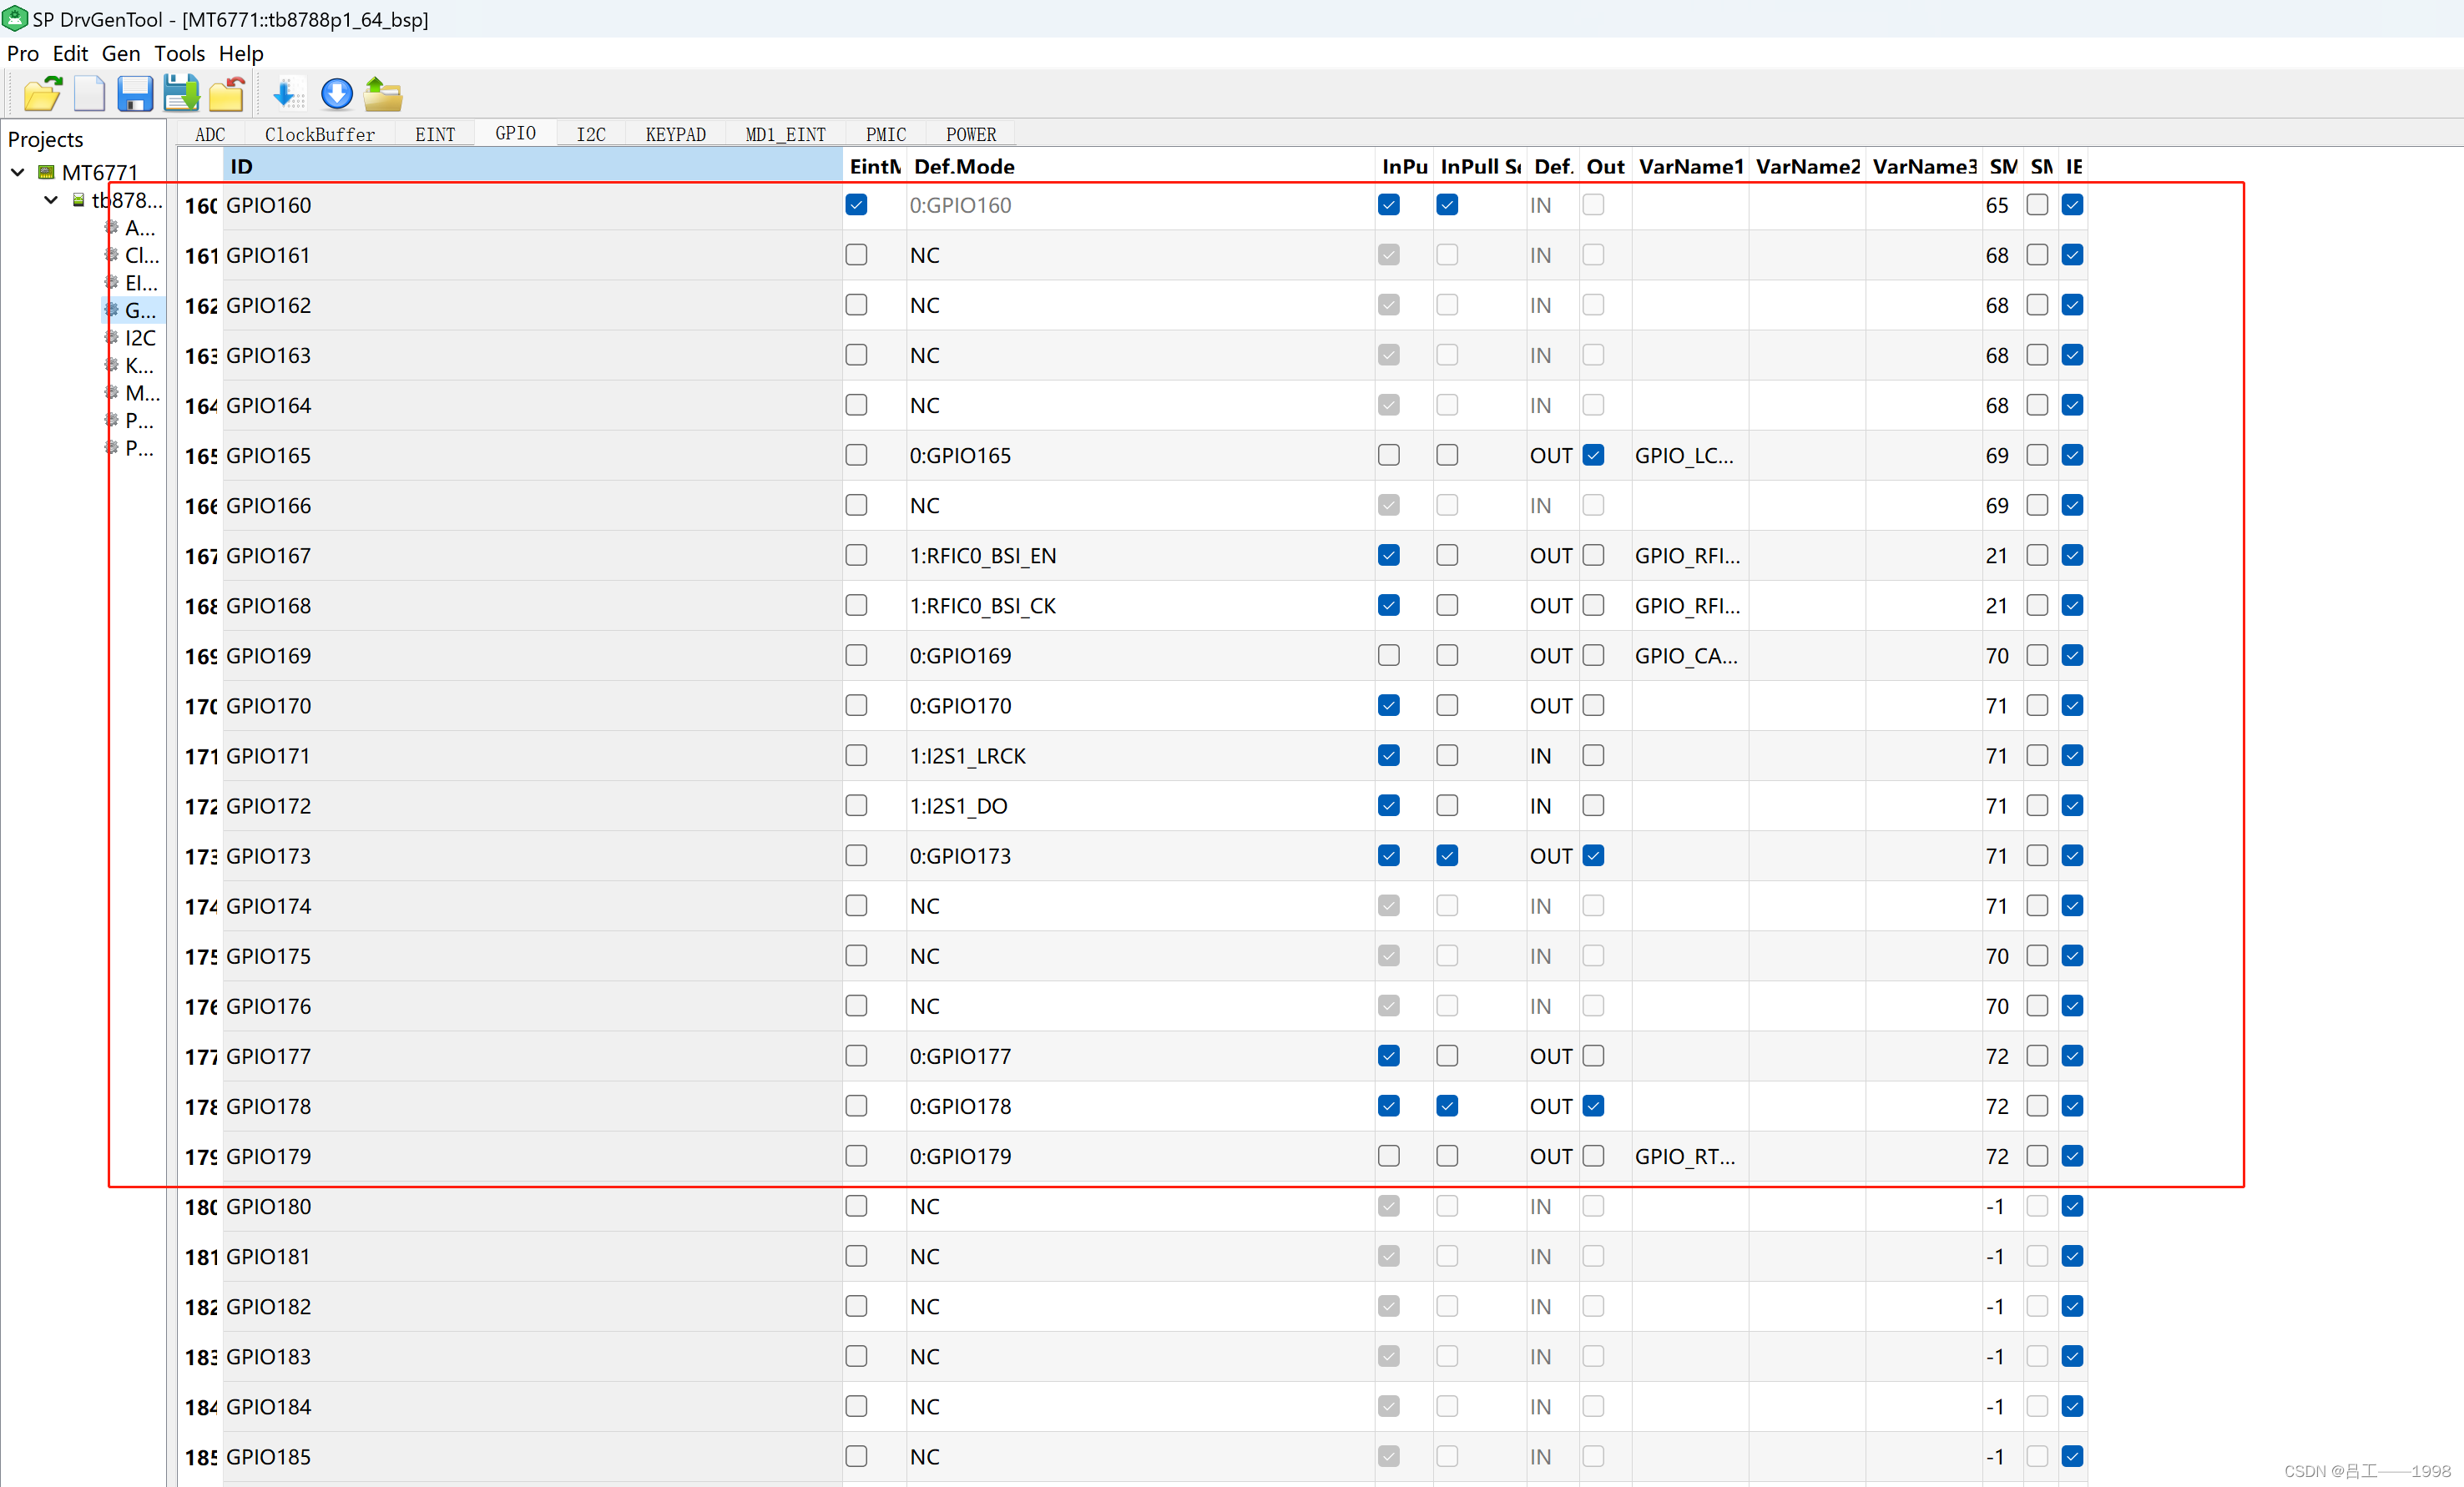Select the GPIO185 row ID cell
This screenshot has width=2464, height=1487.
coord(533,1456)
